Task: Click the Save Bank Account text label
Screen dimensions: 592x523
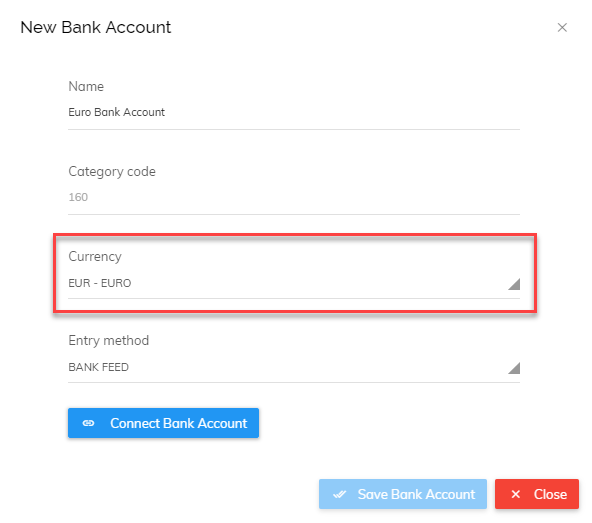Action: tap(416, 494)
